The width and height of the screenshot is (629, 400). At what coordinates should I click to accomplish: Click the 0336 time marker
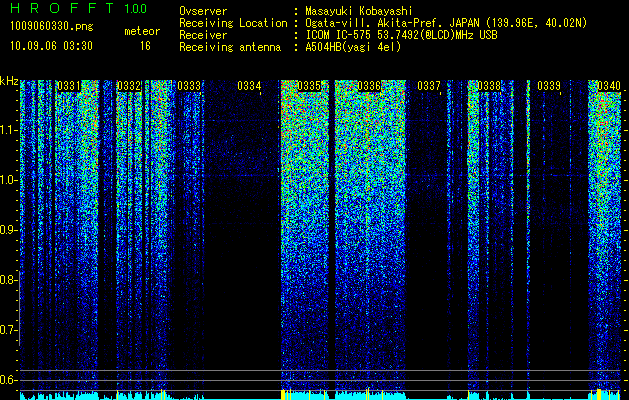[x=369, y=86]
